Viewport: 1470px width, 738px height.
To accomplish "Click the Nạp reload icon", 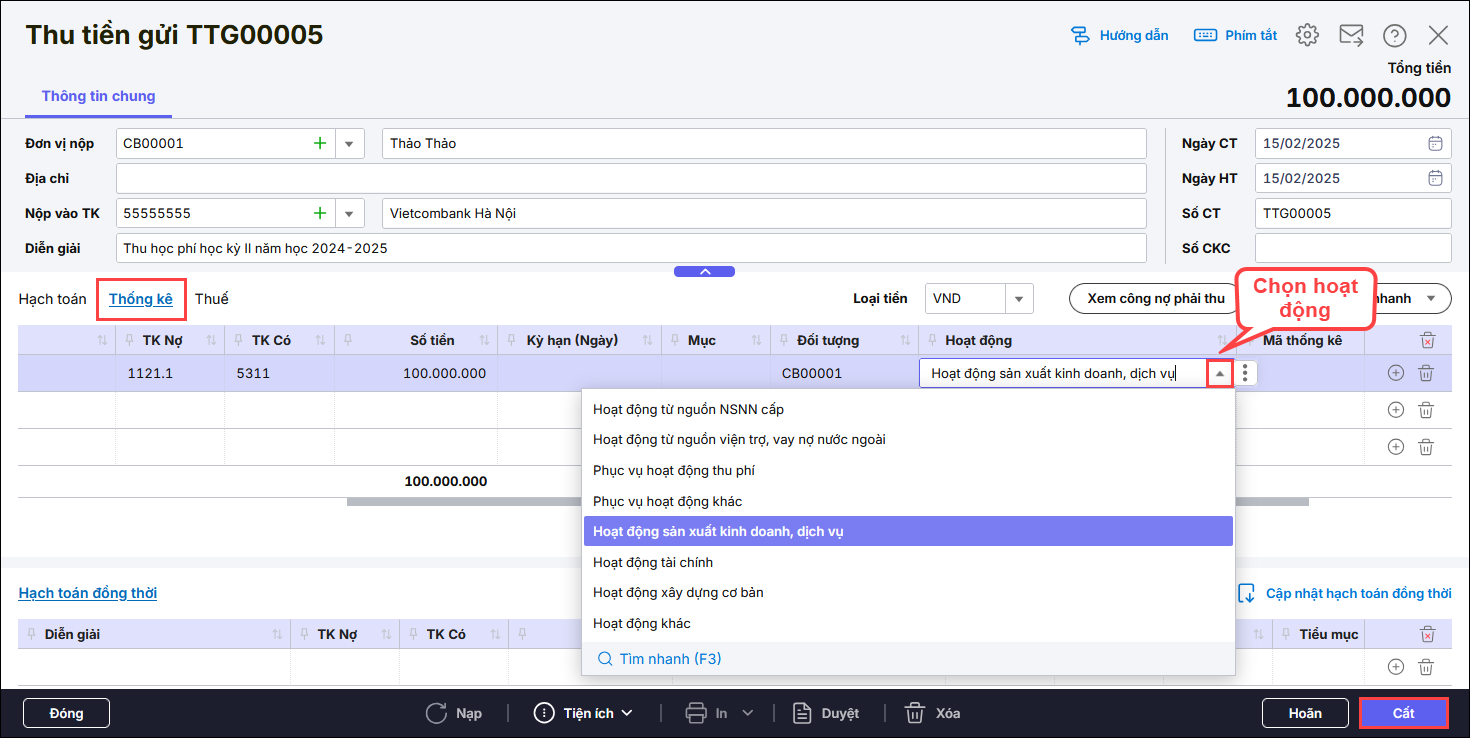I will point(436,713).
